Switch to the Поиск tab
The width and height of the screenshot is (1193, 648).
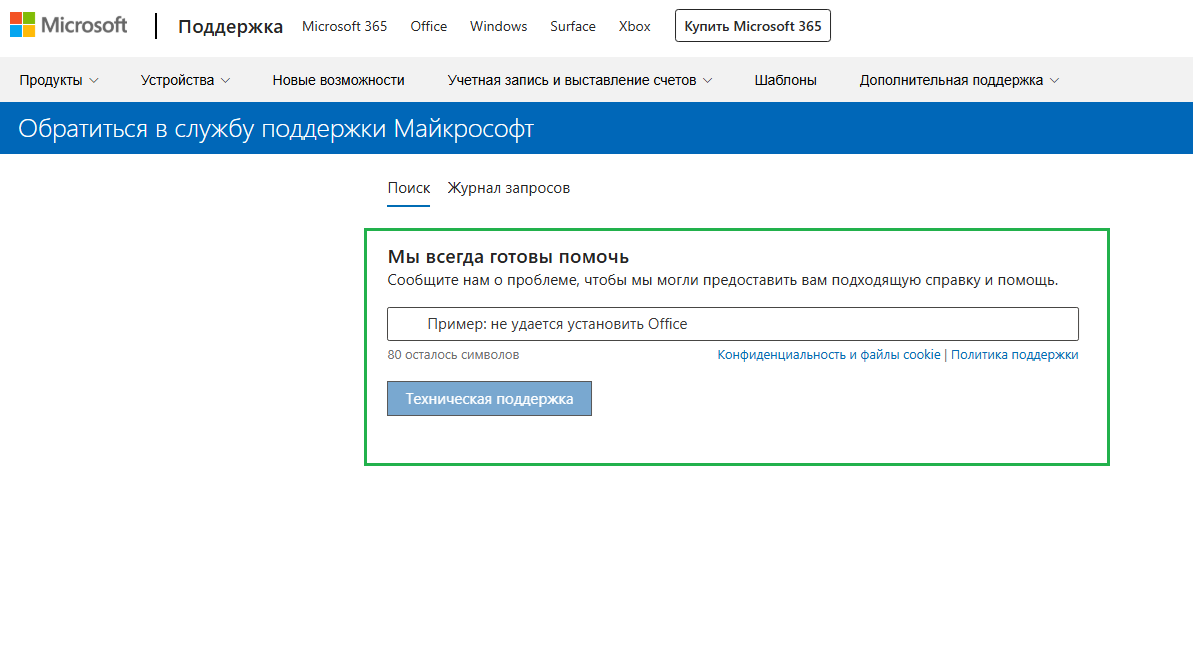409,188
